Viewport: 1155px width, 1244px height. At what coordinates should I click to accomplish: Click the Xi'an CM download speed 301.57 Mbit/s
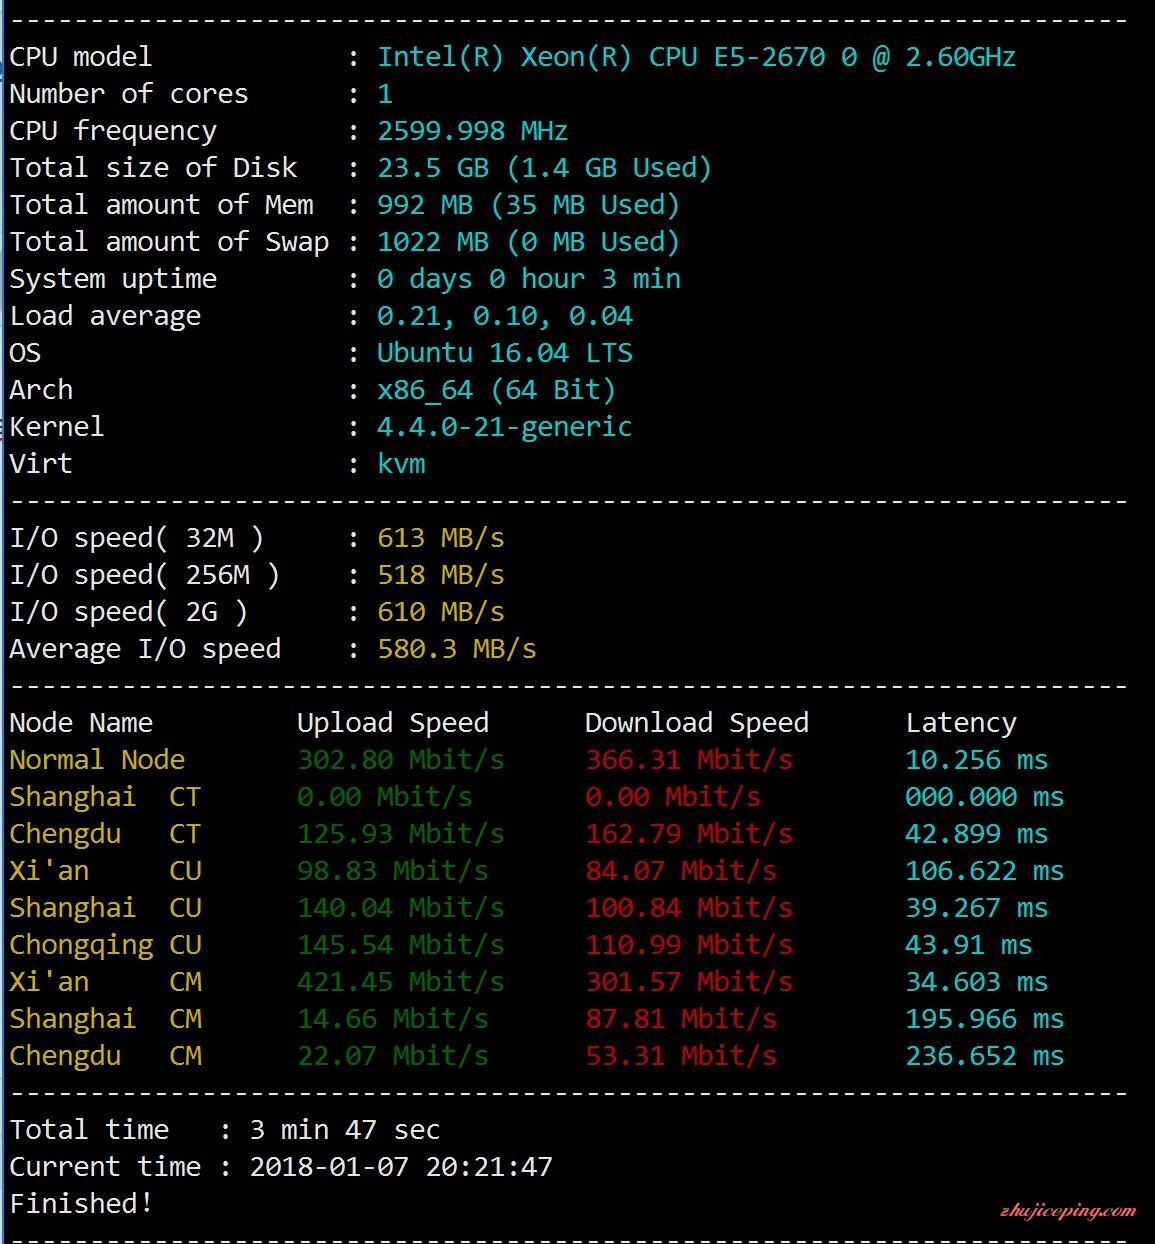(689, 982)
